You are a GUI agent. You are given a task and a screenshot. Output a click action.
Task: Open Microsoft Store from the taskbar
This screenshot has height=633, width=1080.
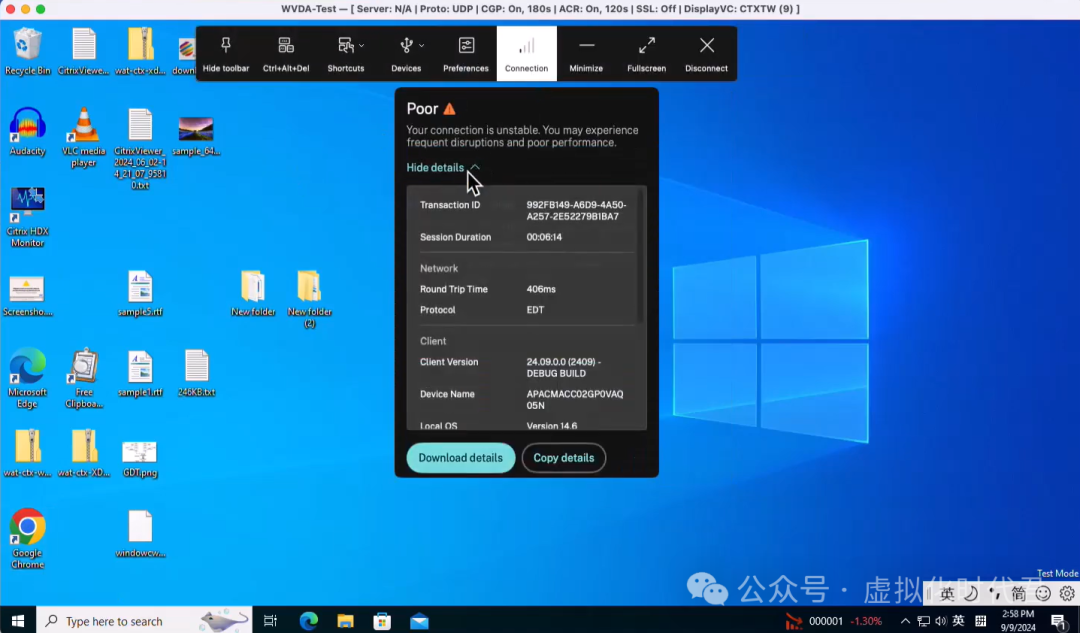(382, 621)
